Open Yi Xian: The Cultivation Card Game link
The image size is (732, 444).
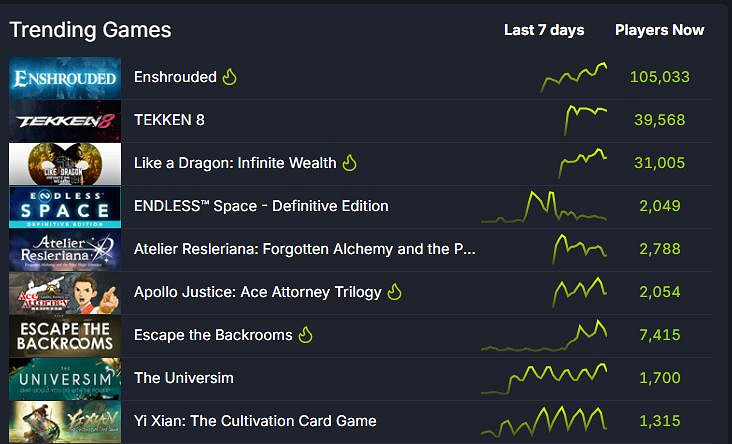(255, 421)
